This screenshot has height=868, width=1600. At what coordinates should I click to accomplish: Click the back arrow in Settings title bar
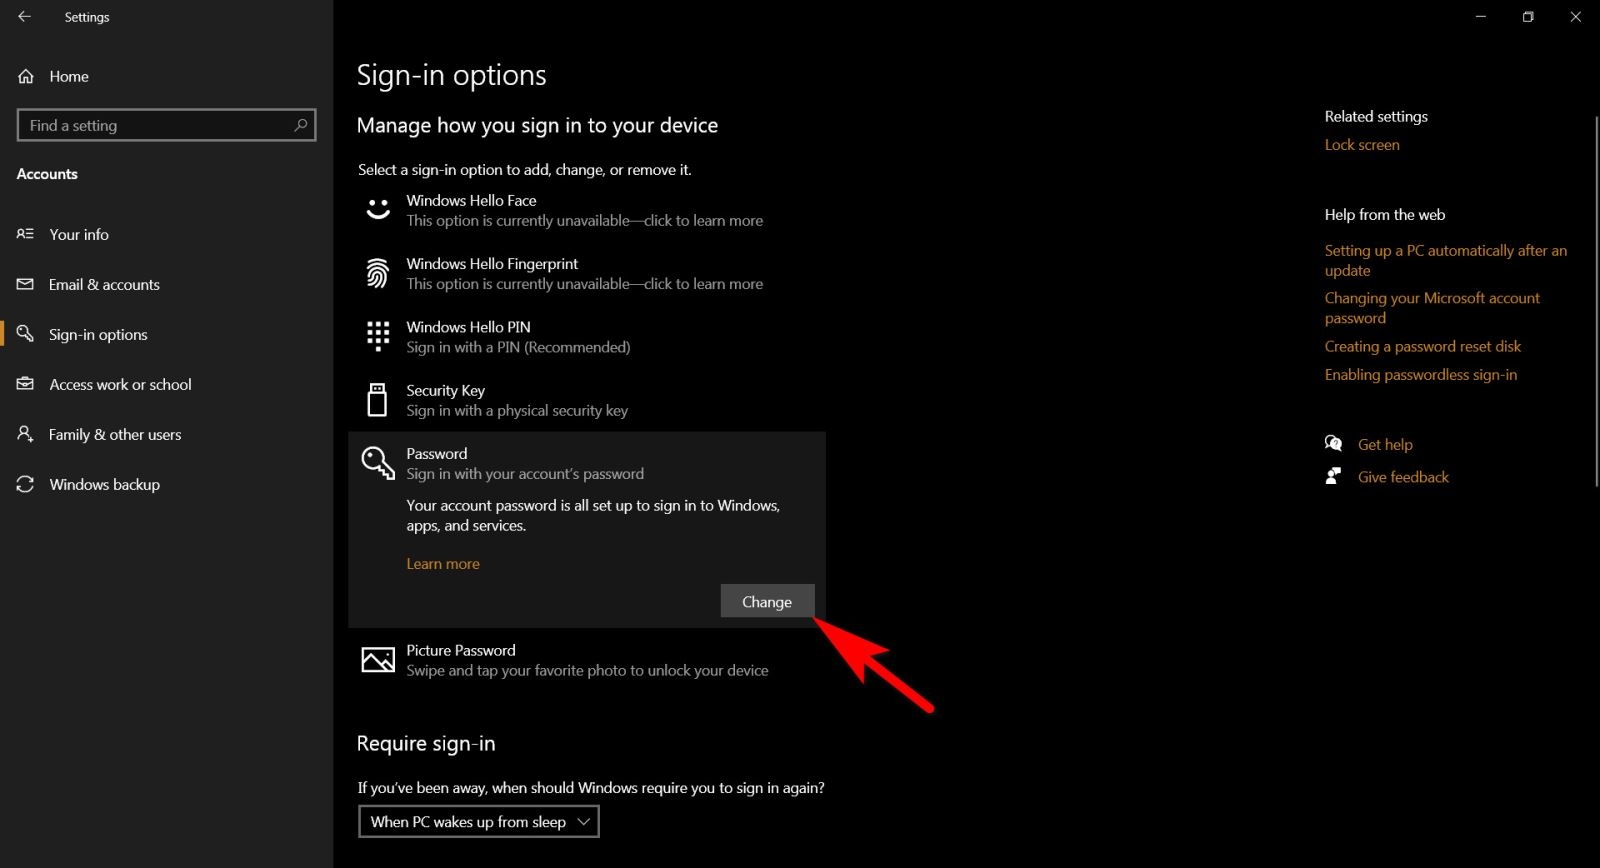click(25, 17)
